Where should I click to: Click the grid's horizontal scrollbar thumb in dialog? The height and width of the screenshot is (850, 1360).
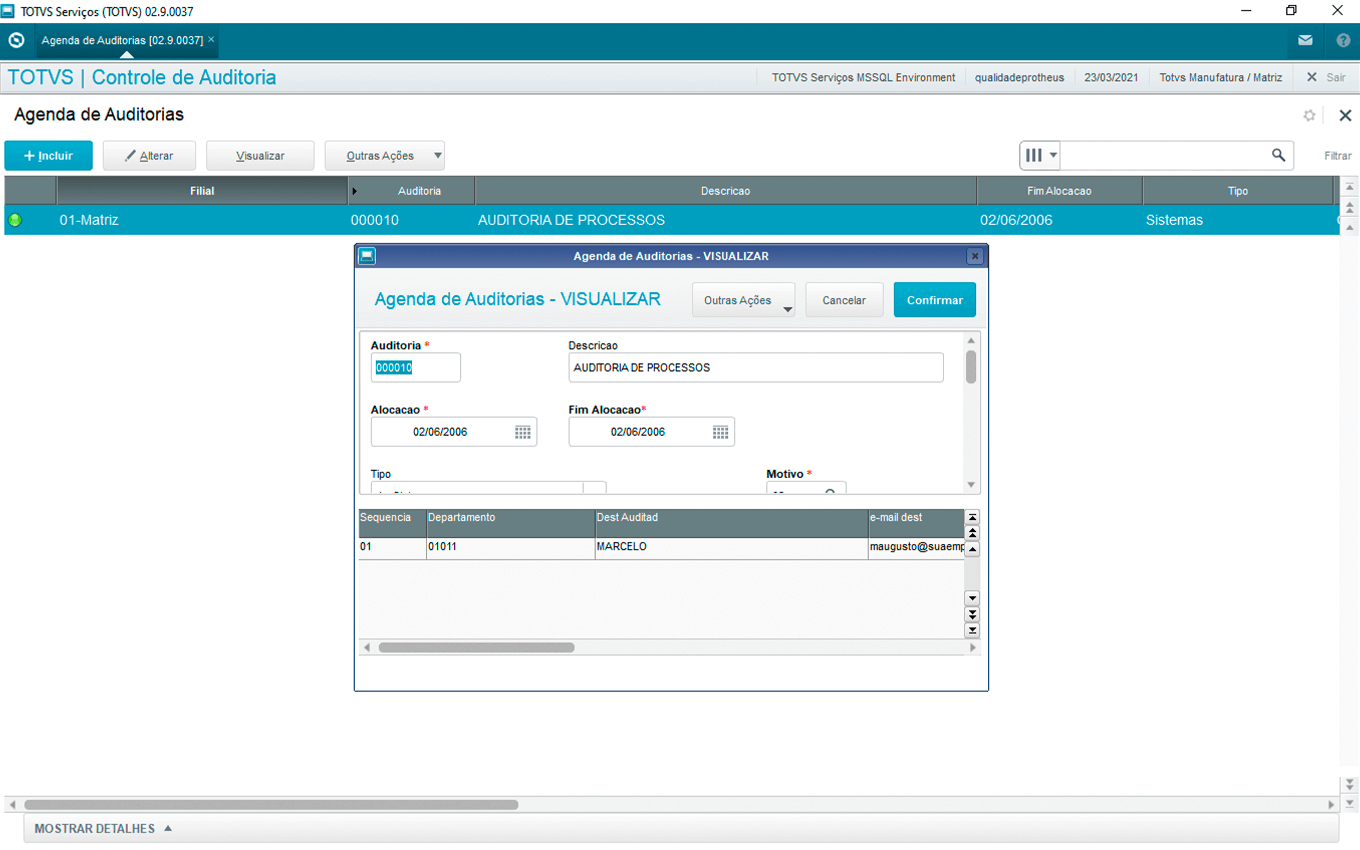coord(476,648)
